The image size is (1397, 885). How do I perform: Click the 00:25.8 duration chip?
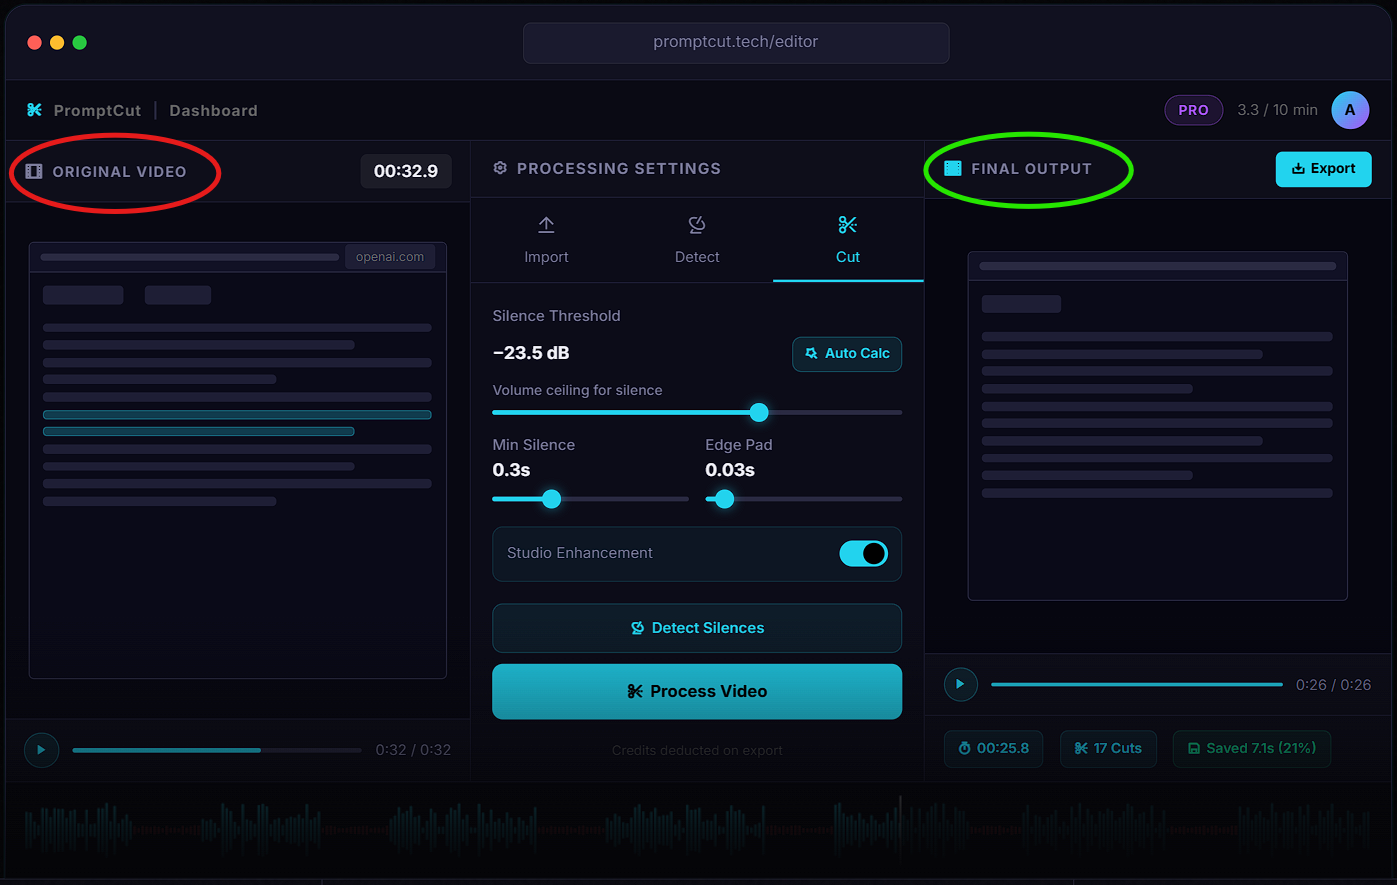[993, 748]
